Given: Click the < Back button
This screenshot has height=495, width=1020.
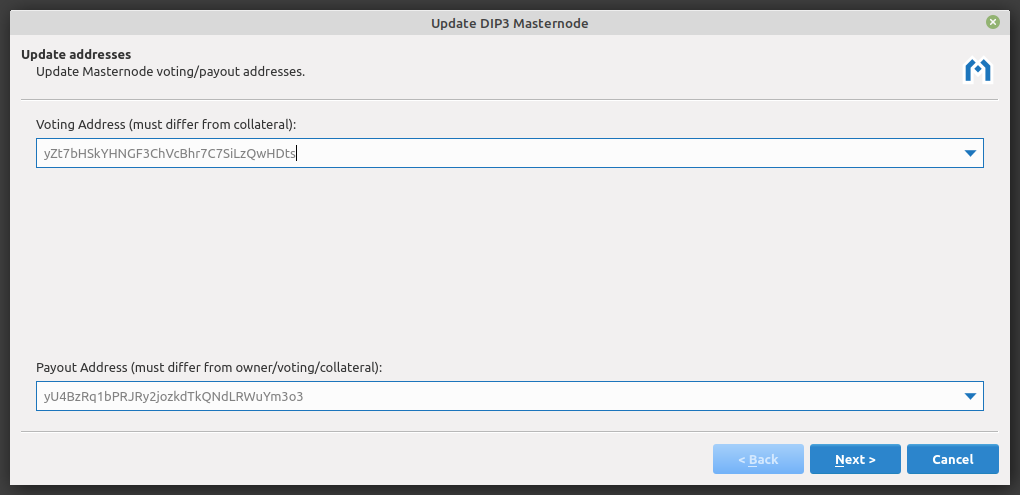Looking at the screenshot, I should tap(758, 459).
